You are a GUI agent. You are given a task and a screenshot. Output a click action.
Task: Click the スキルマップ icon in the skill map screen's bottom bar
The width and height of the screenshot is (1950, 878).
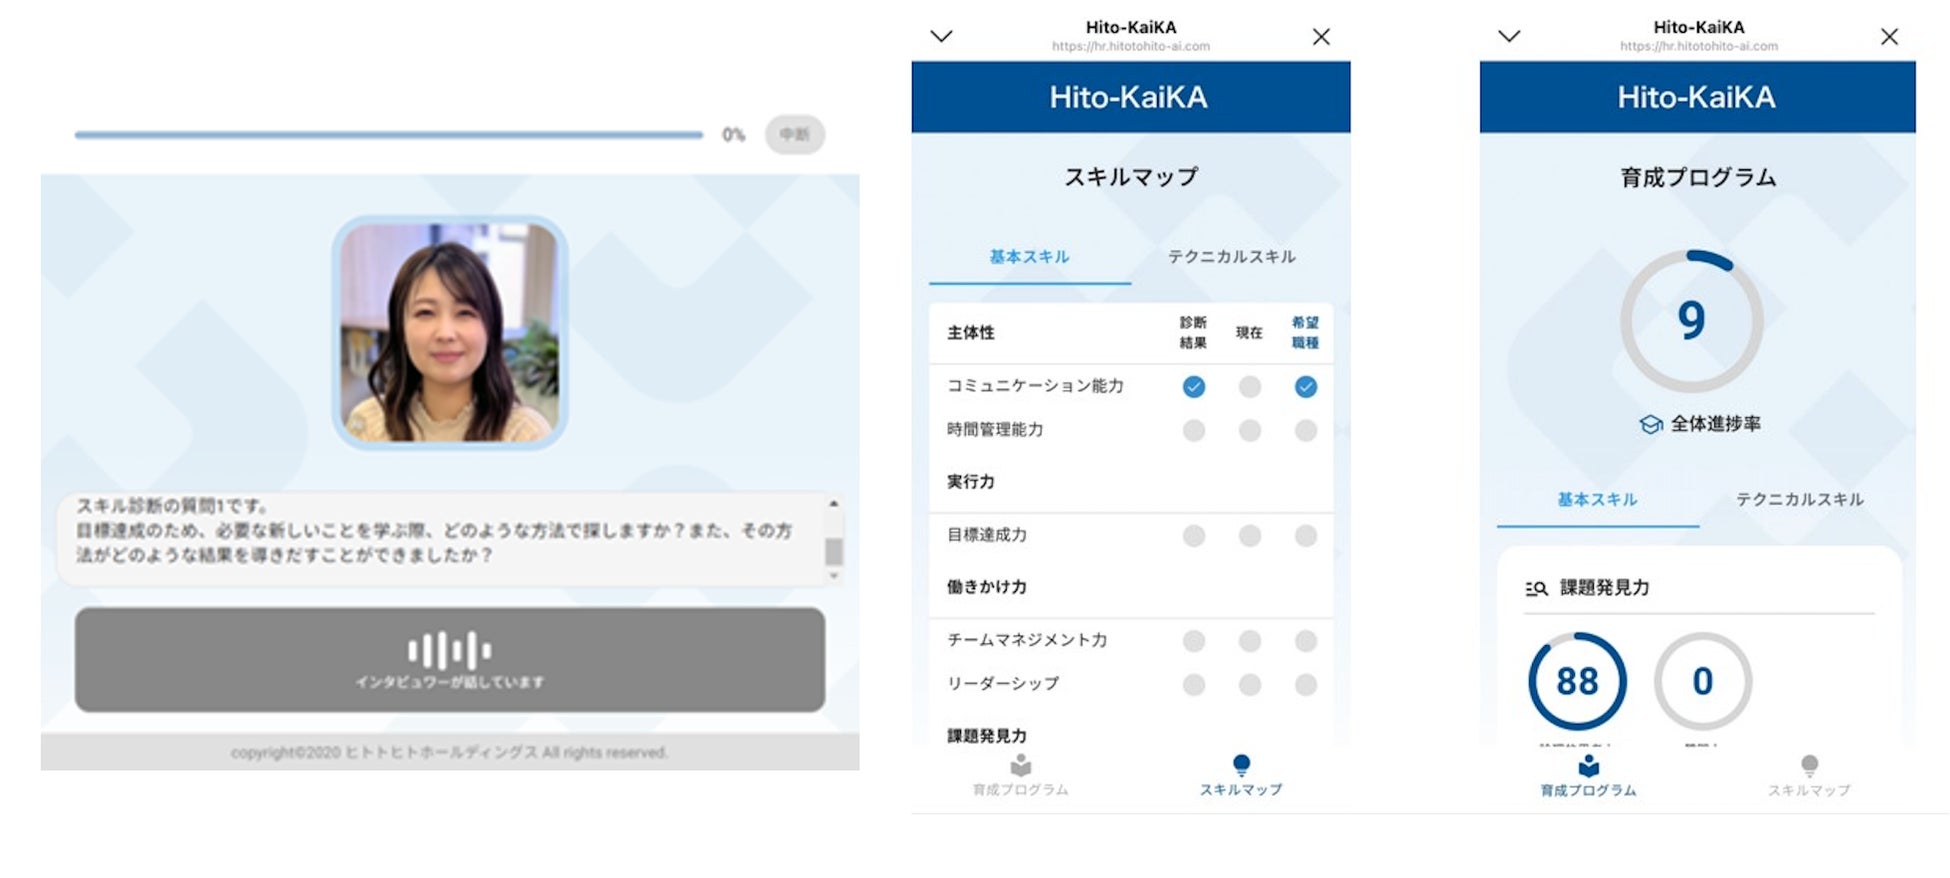pos(1241,766)
